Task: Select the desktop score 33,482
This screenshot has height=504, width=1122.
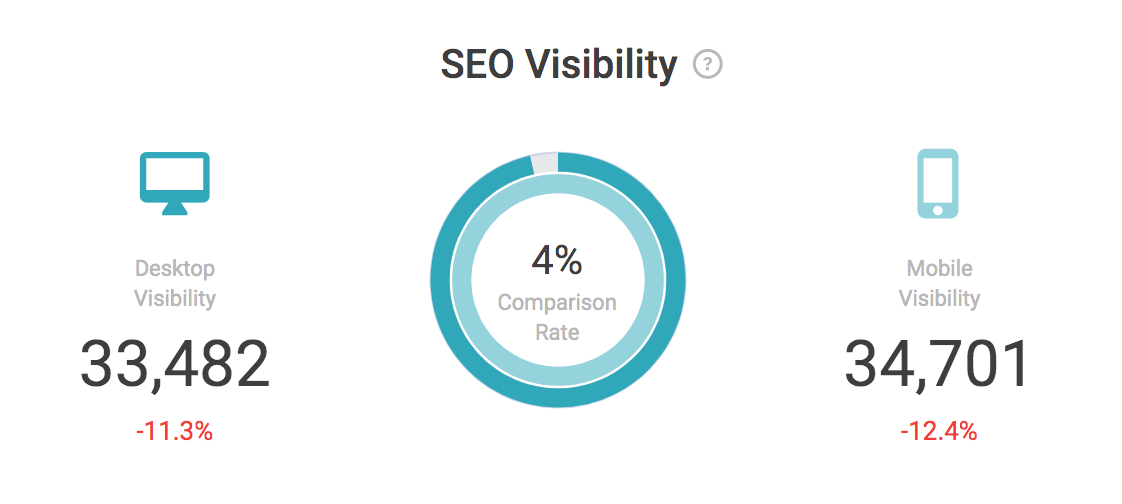Action: (175, 364)
